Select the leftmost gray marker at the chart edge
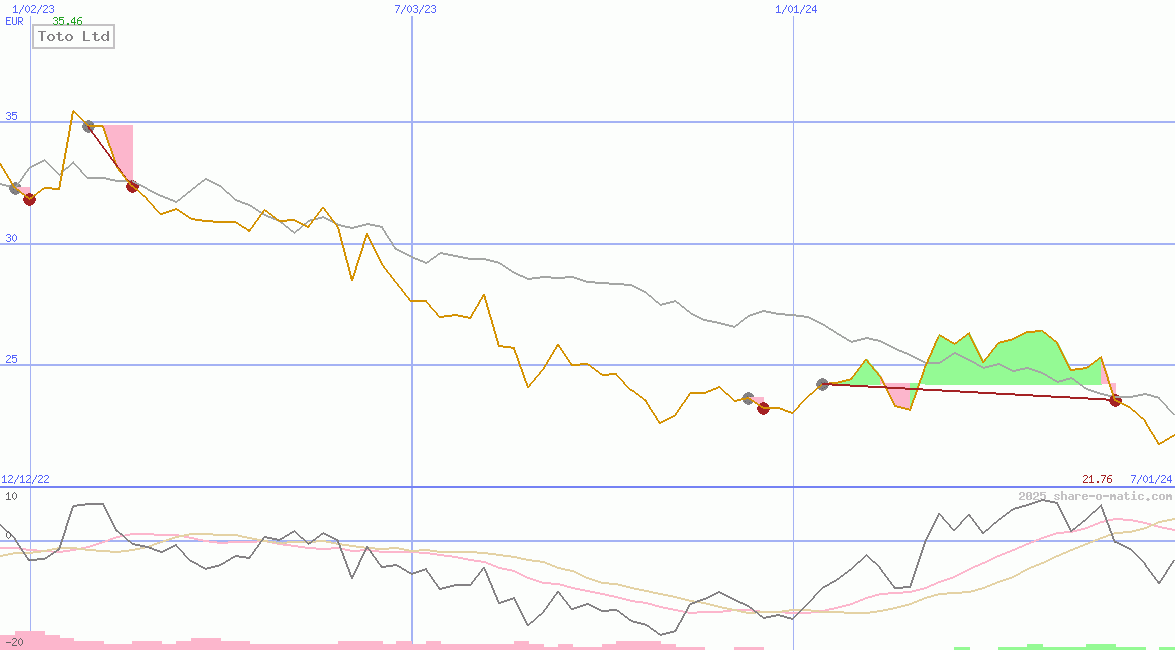 click(x=14, y=188)
